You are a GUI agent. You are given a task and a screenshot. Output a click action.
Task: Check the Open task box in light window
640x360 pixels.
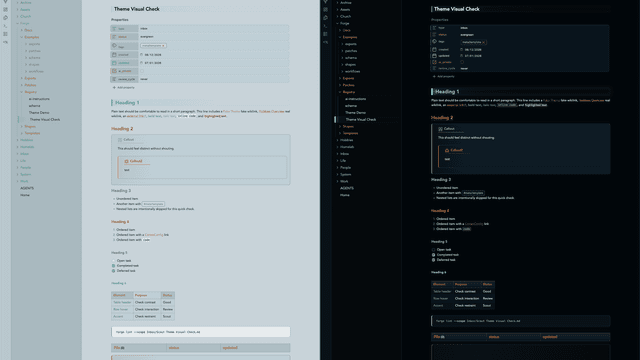pos(113,260)
